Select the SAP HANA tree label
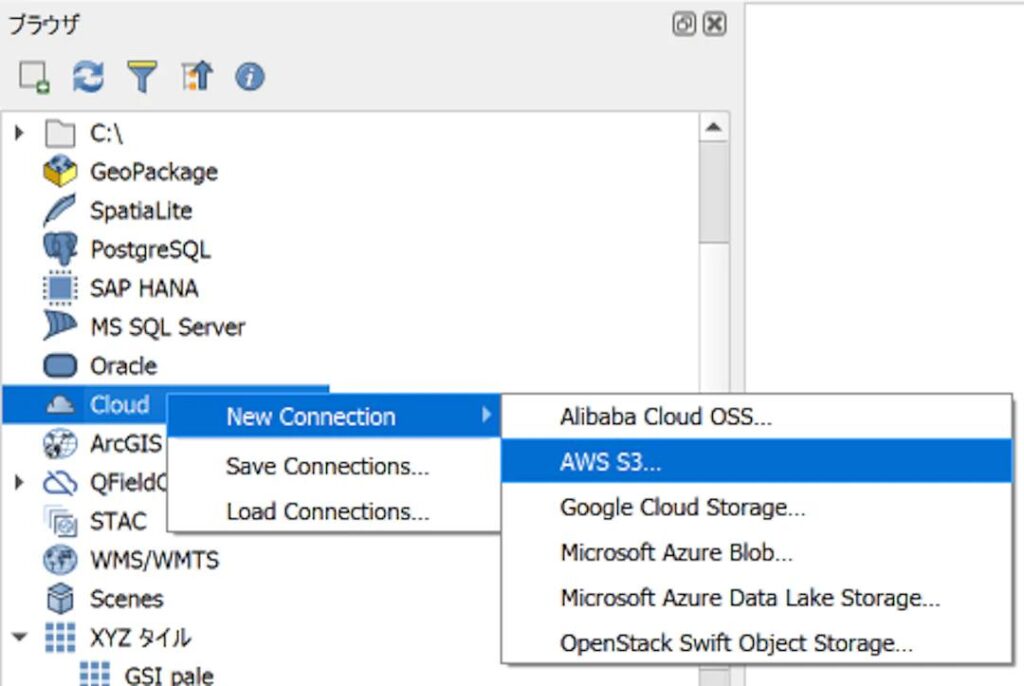 (144, 288)
